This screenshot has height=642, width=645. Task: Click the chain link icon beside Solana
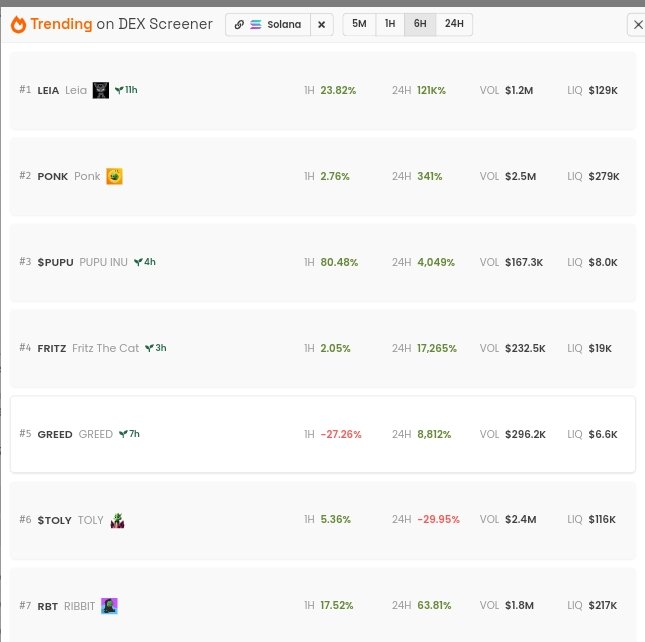coord(239,24)
